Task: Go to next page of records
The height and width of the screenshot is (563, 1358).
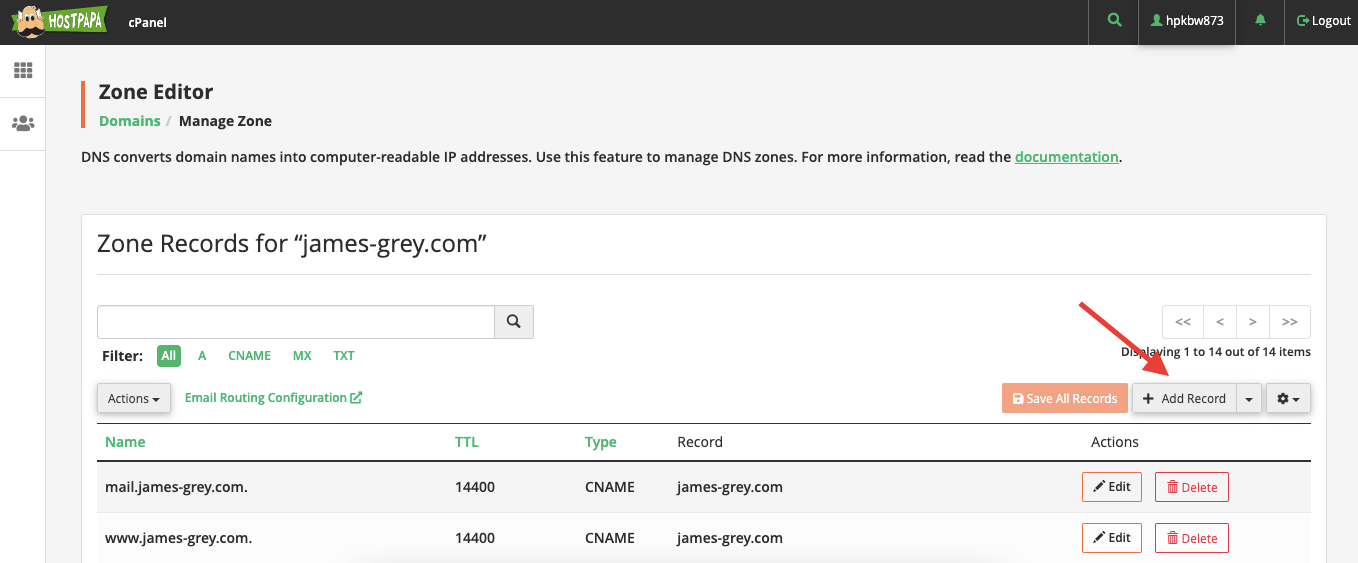Action: click(x=1253, y=322)
